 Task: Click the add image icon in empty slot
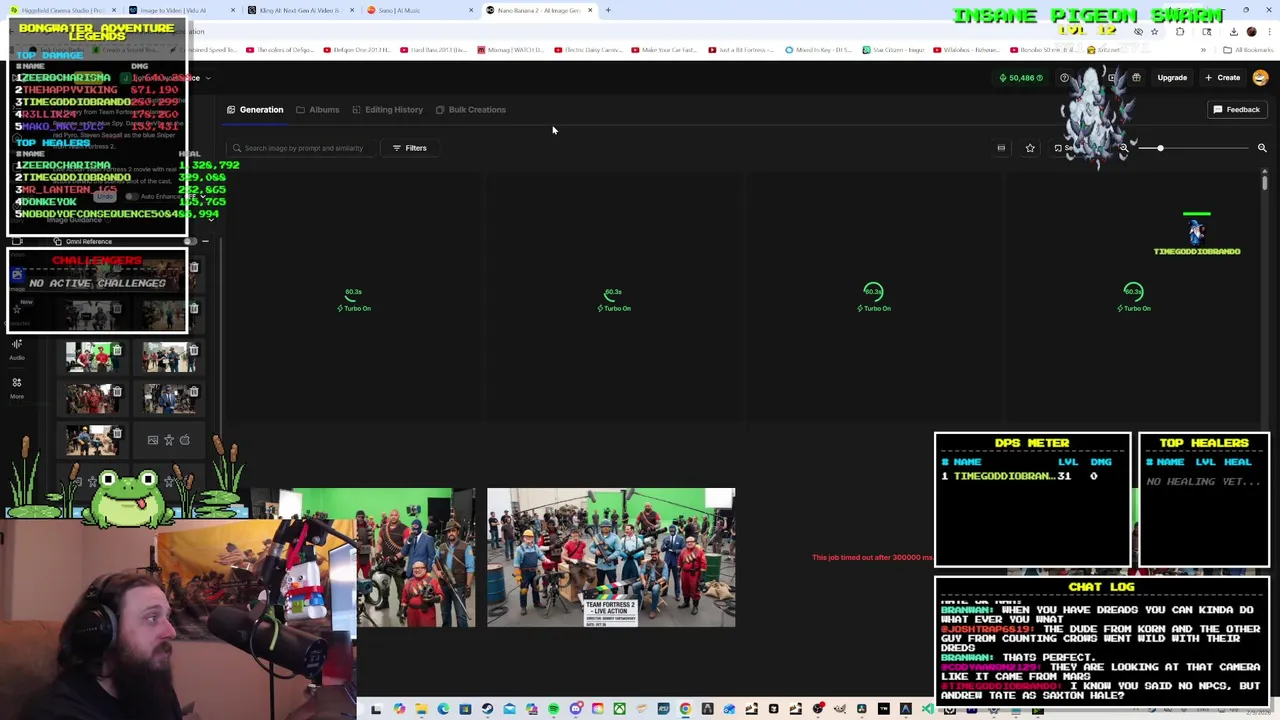point(153,440)
